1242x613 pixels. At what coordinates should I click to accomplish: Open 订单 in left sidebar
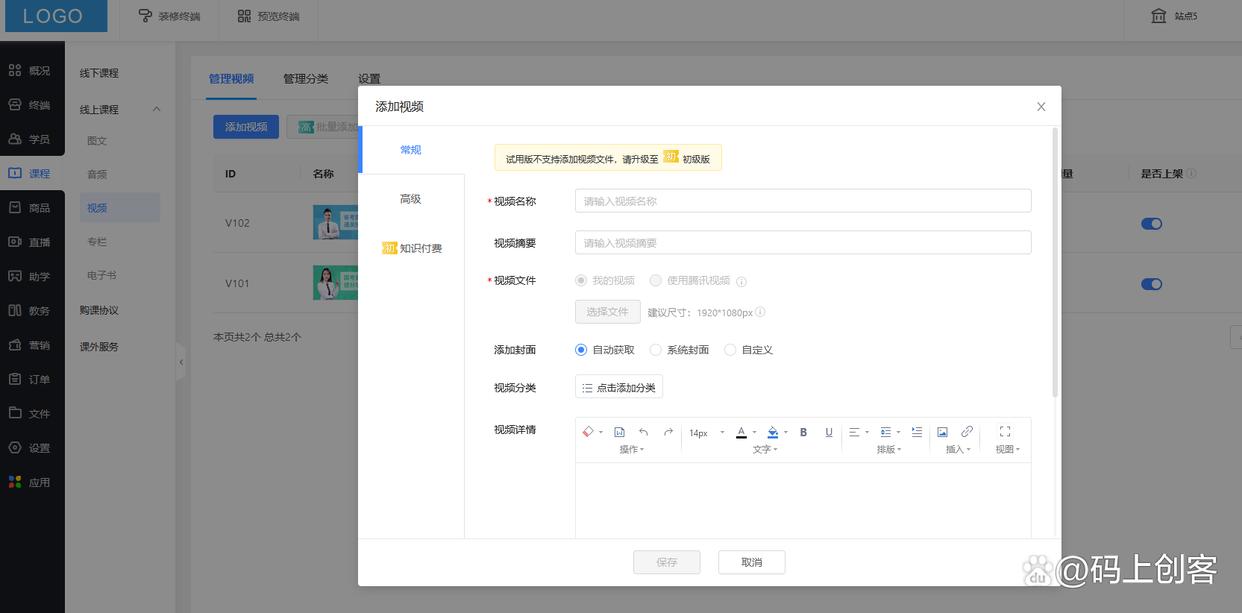click(x=31, y=379)
